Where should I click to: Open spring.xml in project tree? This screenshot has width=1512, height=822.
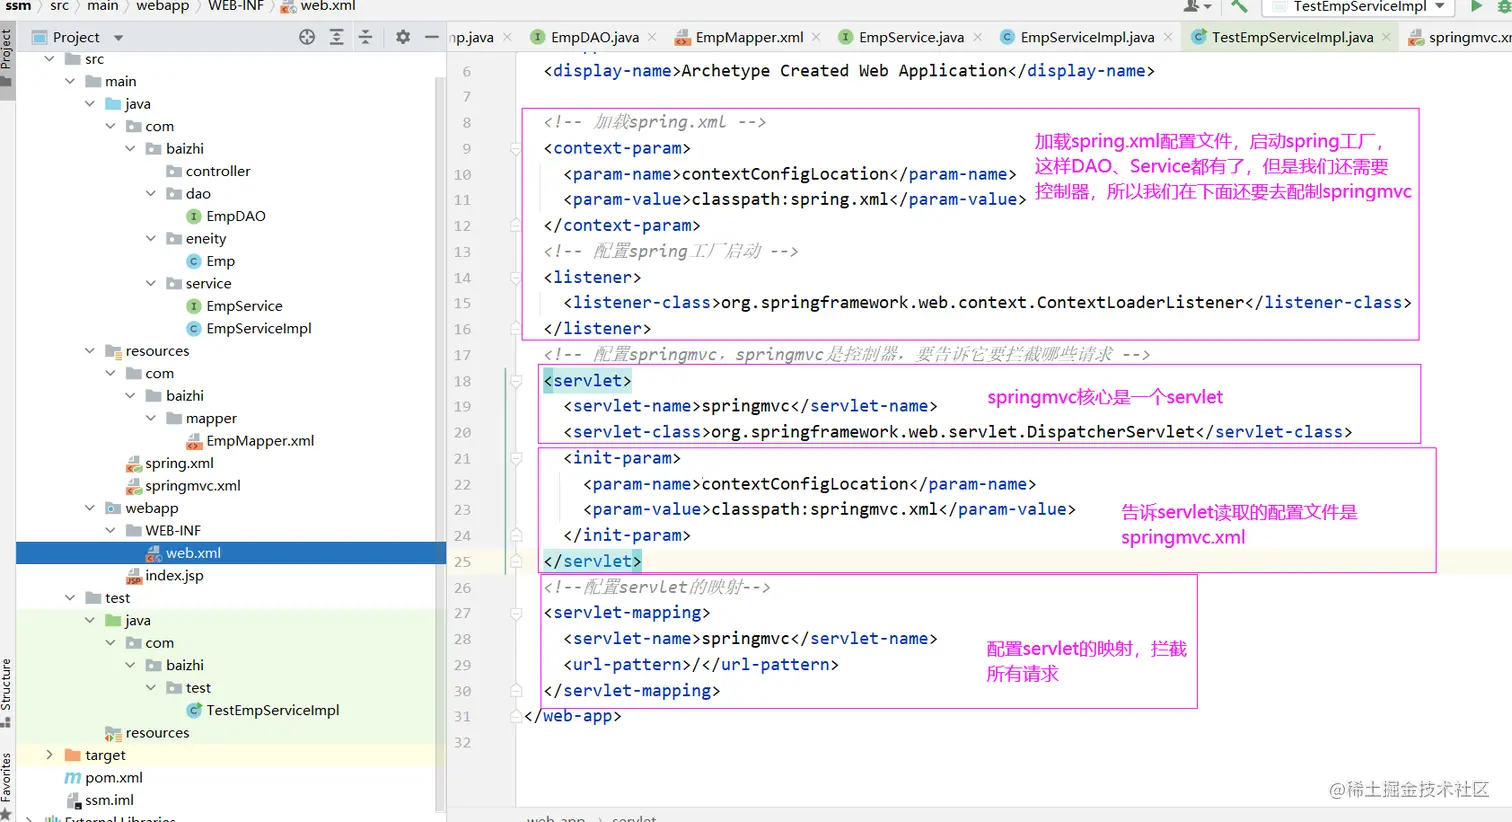[x=179, y=463]
